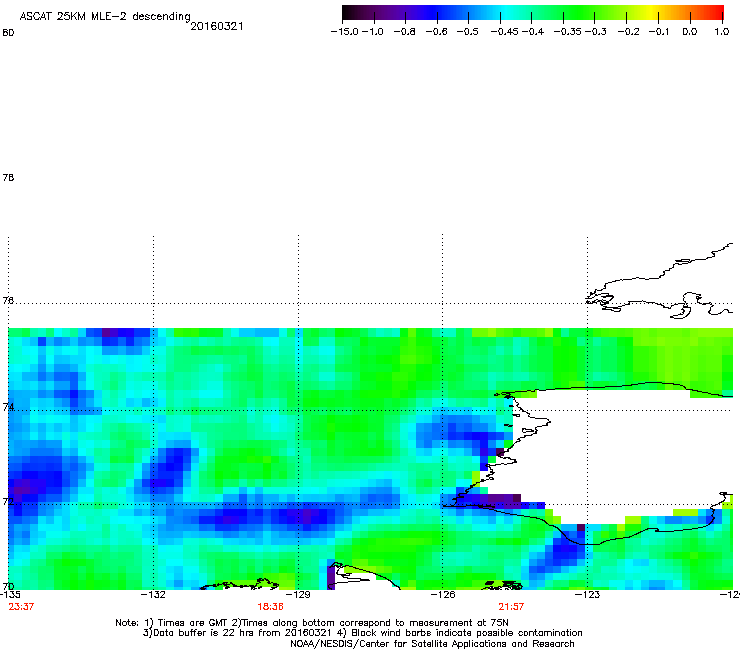Click the dark purple cell near -128.5 at 70N

(331, 577)
